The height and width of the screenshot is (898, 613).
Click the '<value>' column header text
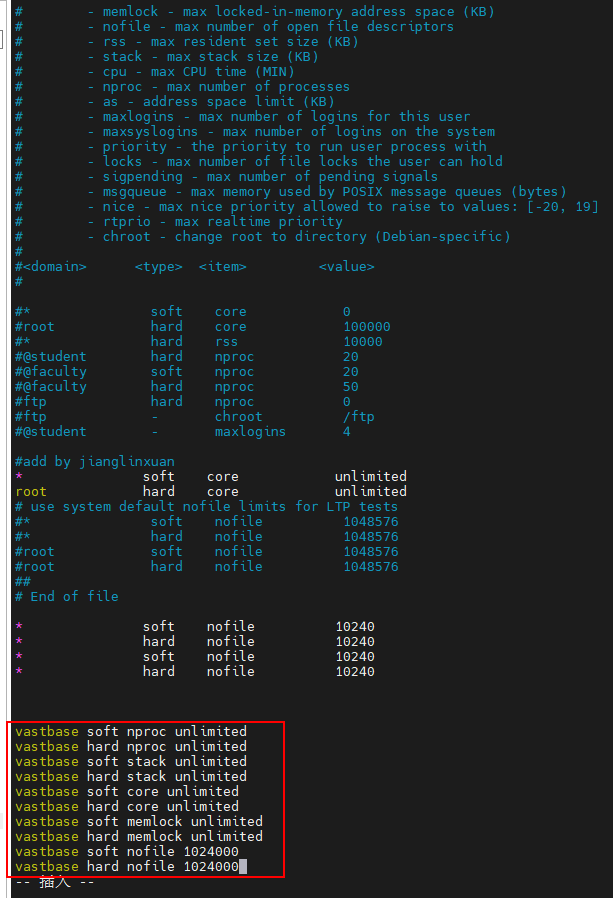click(347, 266)
